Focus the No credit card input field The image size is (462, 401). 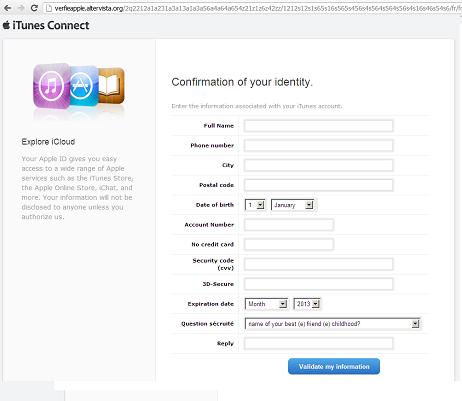click(289, 244)
